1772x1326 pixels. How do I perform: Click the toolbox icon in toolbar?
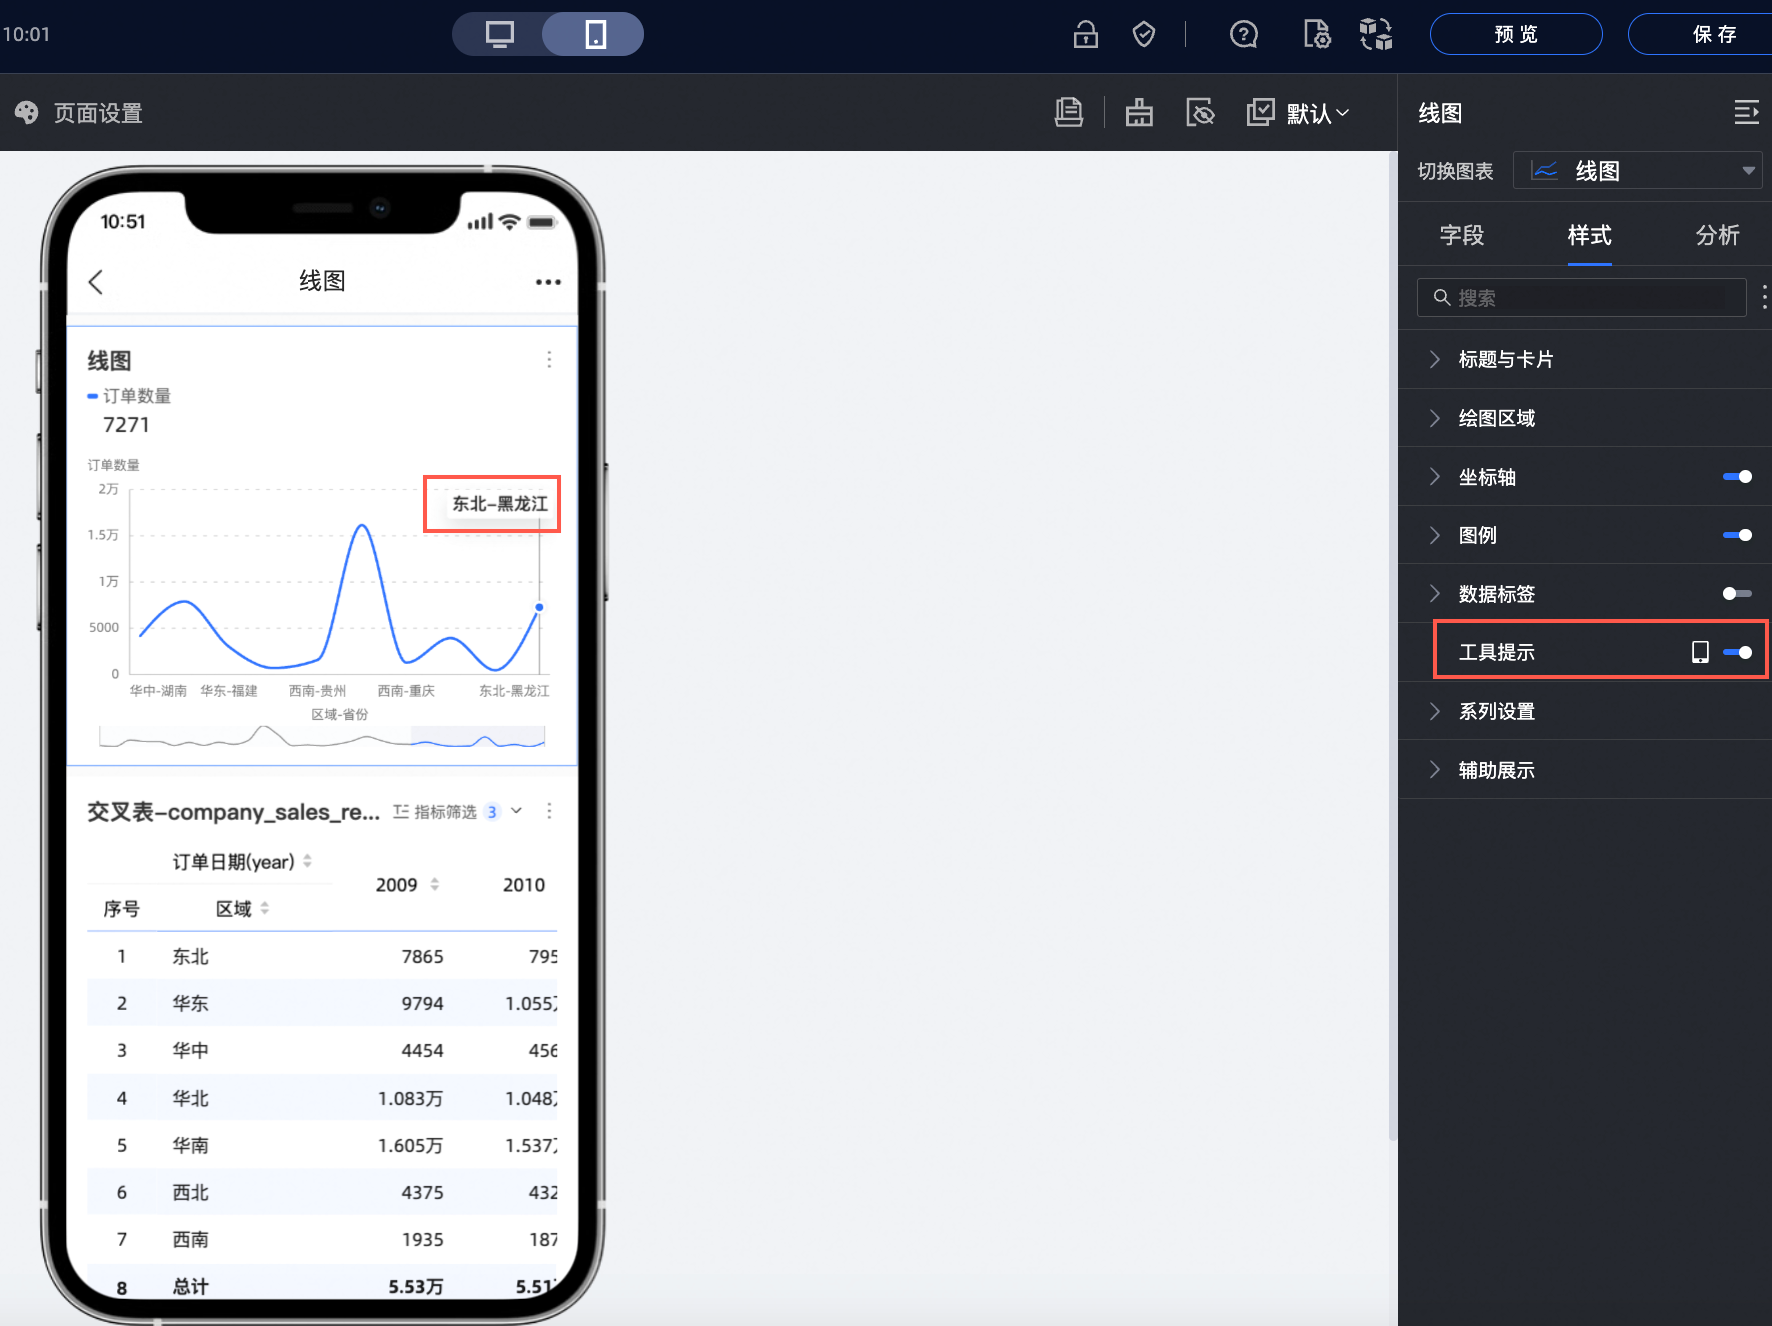pyautogui.click(x=1139, y=112)
